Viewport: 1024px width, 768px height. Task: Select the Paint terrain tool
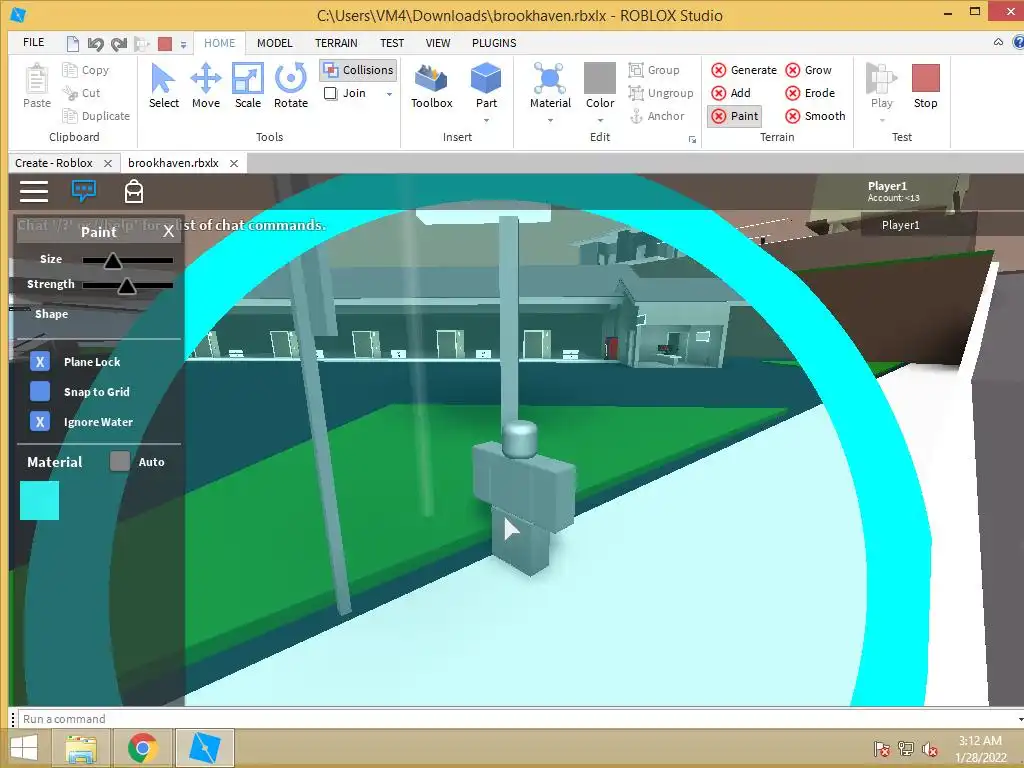coord(735,116)
